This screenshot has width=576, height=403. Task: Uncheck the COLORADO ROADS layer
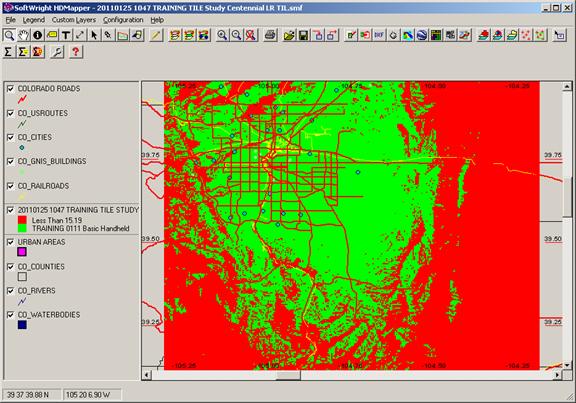click(x=11, y=89)
